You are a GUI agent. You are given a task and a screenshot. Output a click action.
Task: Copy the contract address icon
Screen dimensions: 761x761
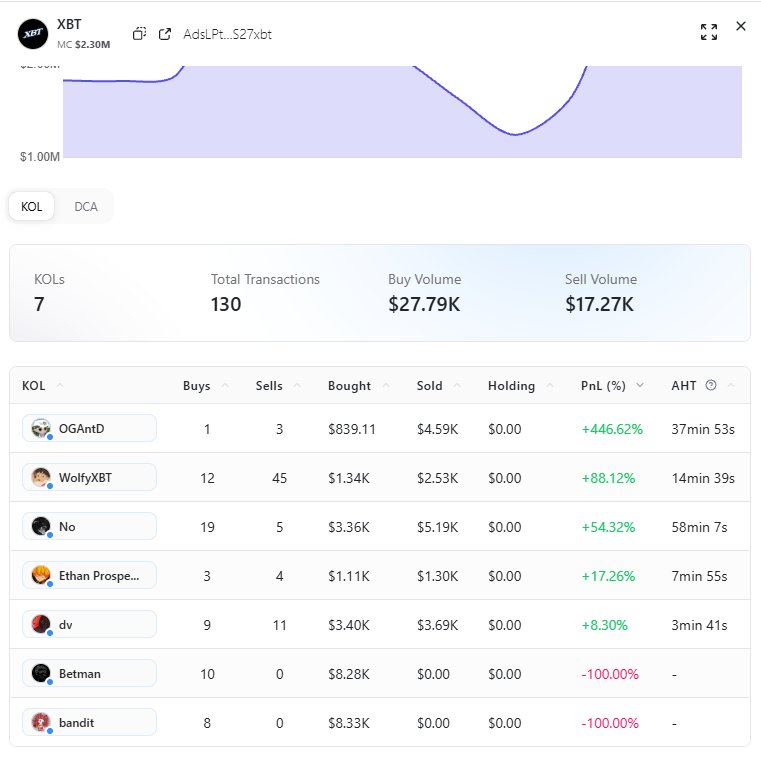139,33
